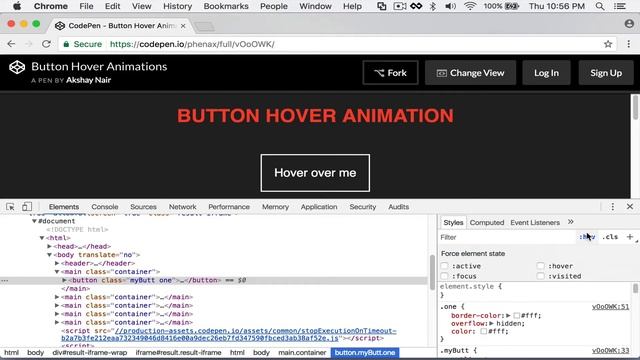Open Chrome three-dot menu
The width and height of the screenshot is (640, 360).
click(629, 44)
